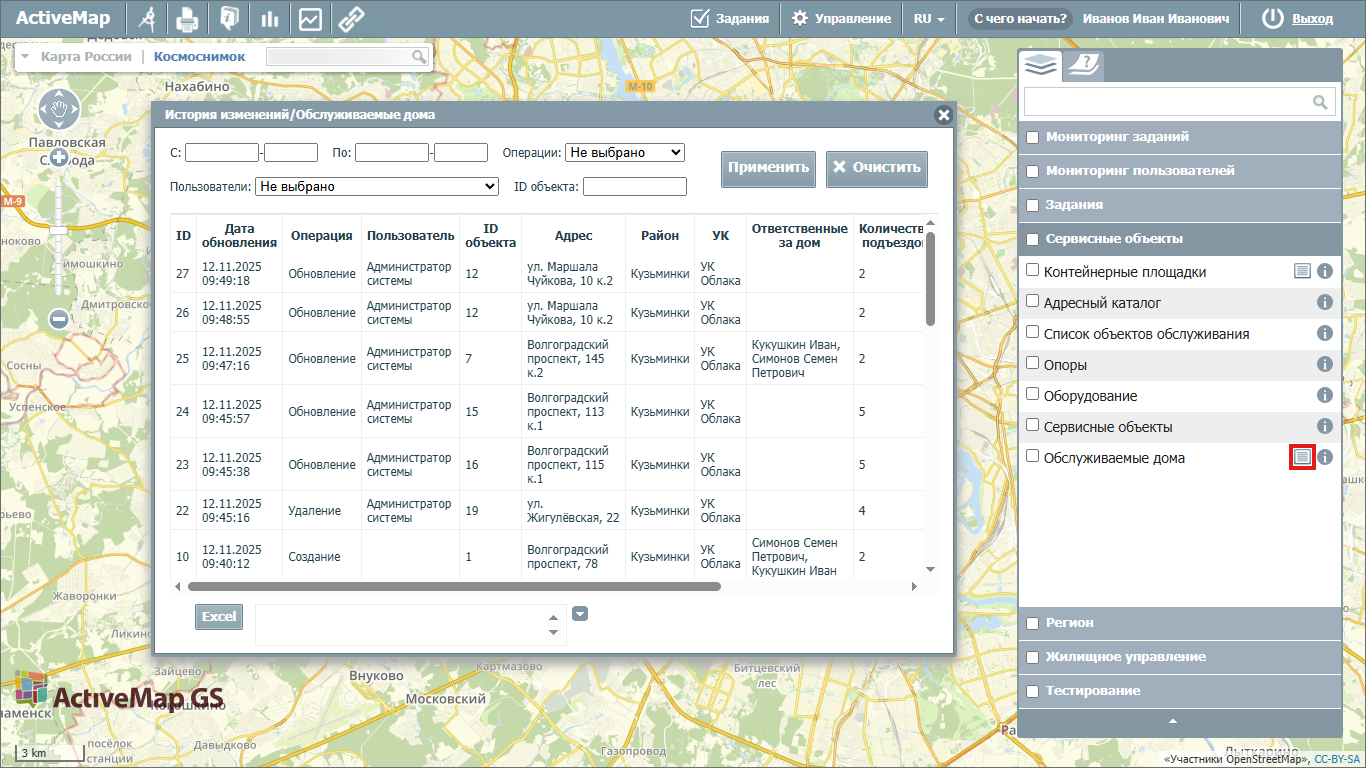
Task: Click the print map icon
Action: [188, 18]
